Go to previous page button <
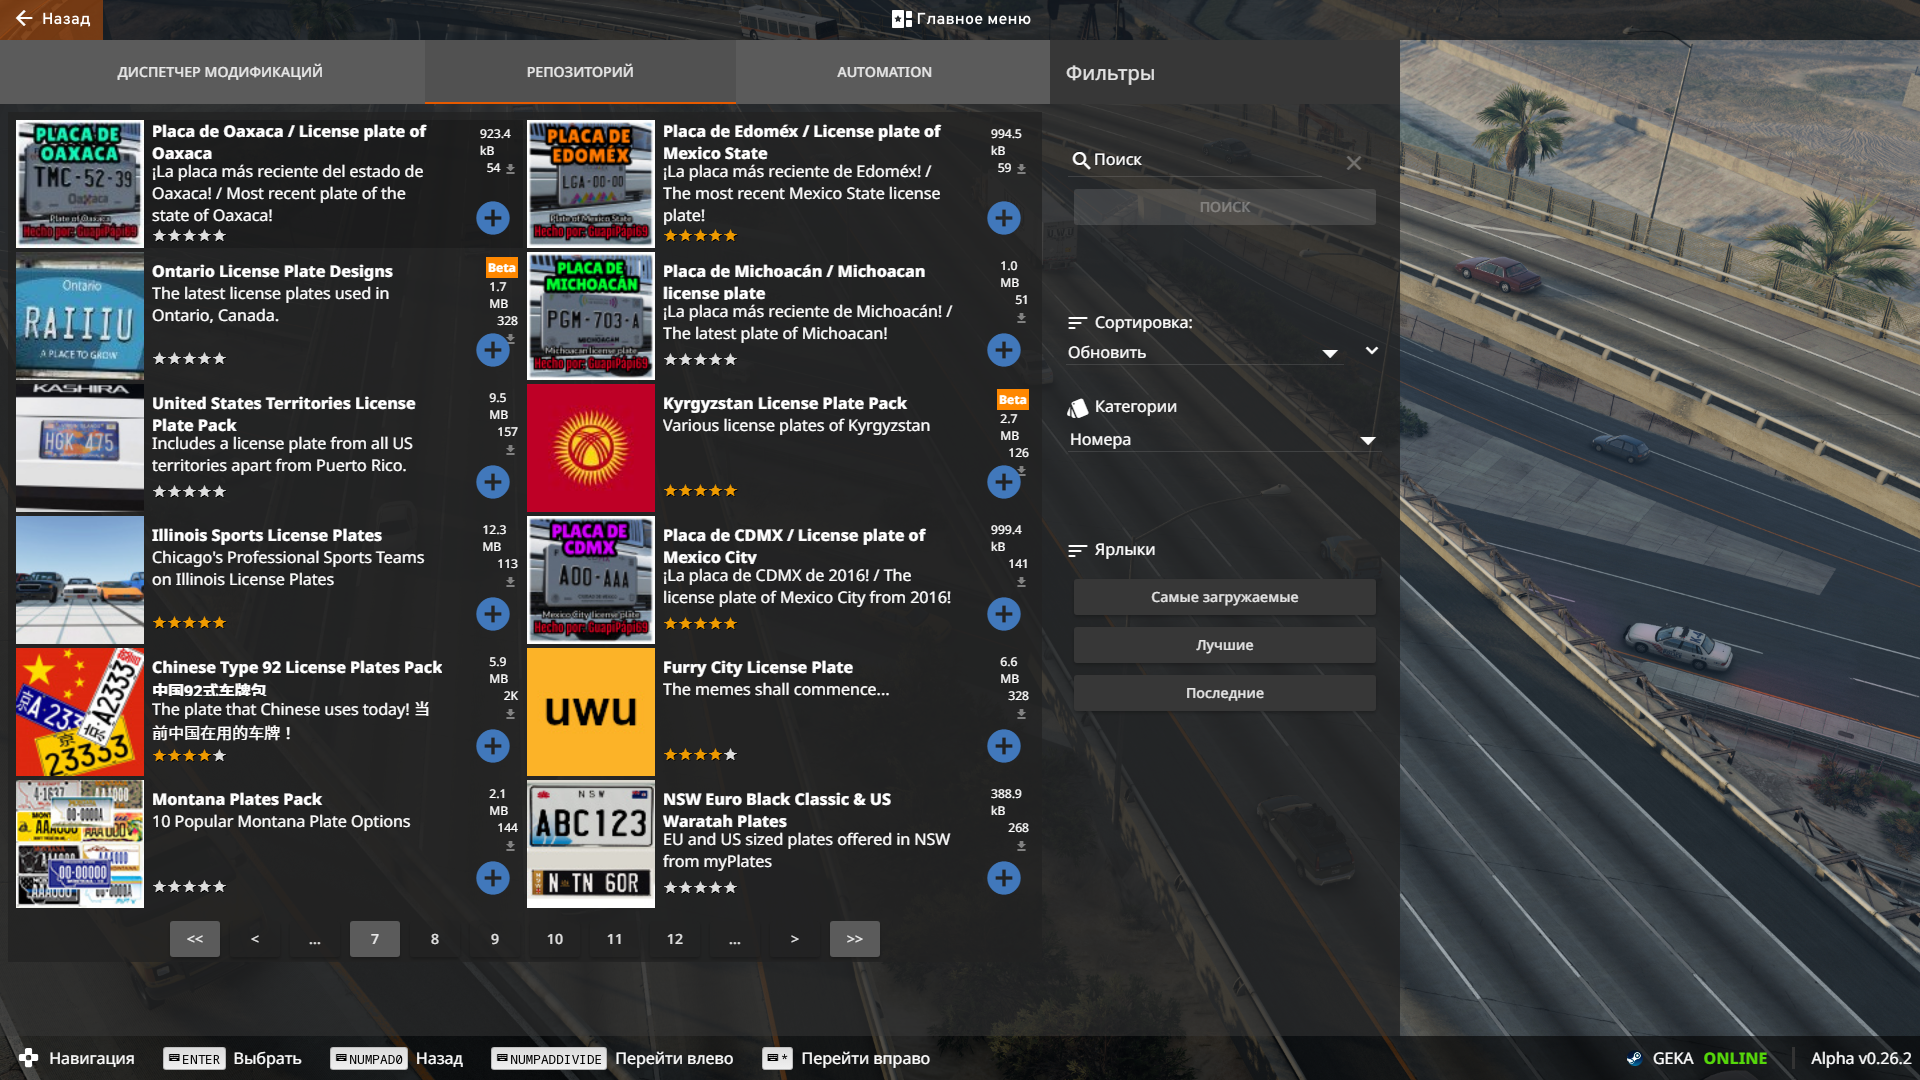Viewport: 1920px width, 1080px height. pos(255,939)
